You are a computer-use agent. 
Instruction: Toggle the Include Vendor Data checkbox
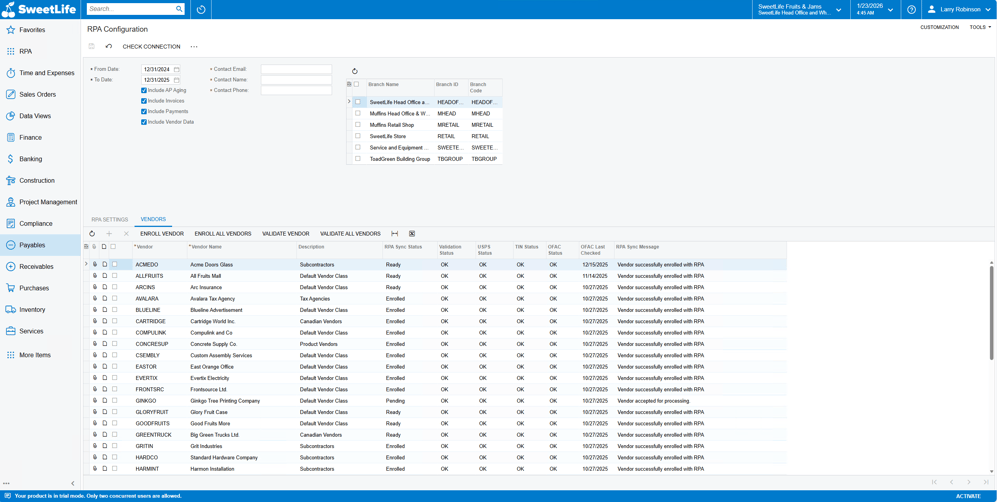tap(144, 121)
